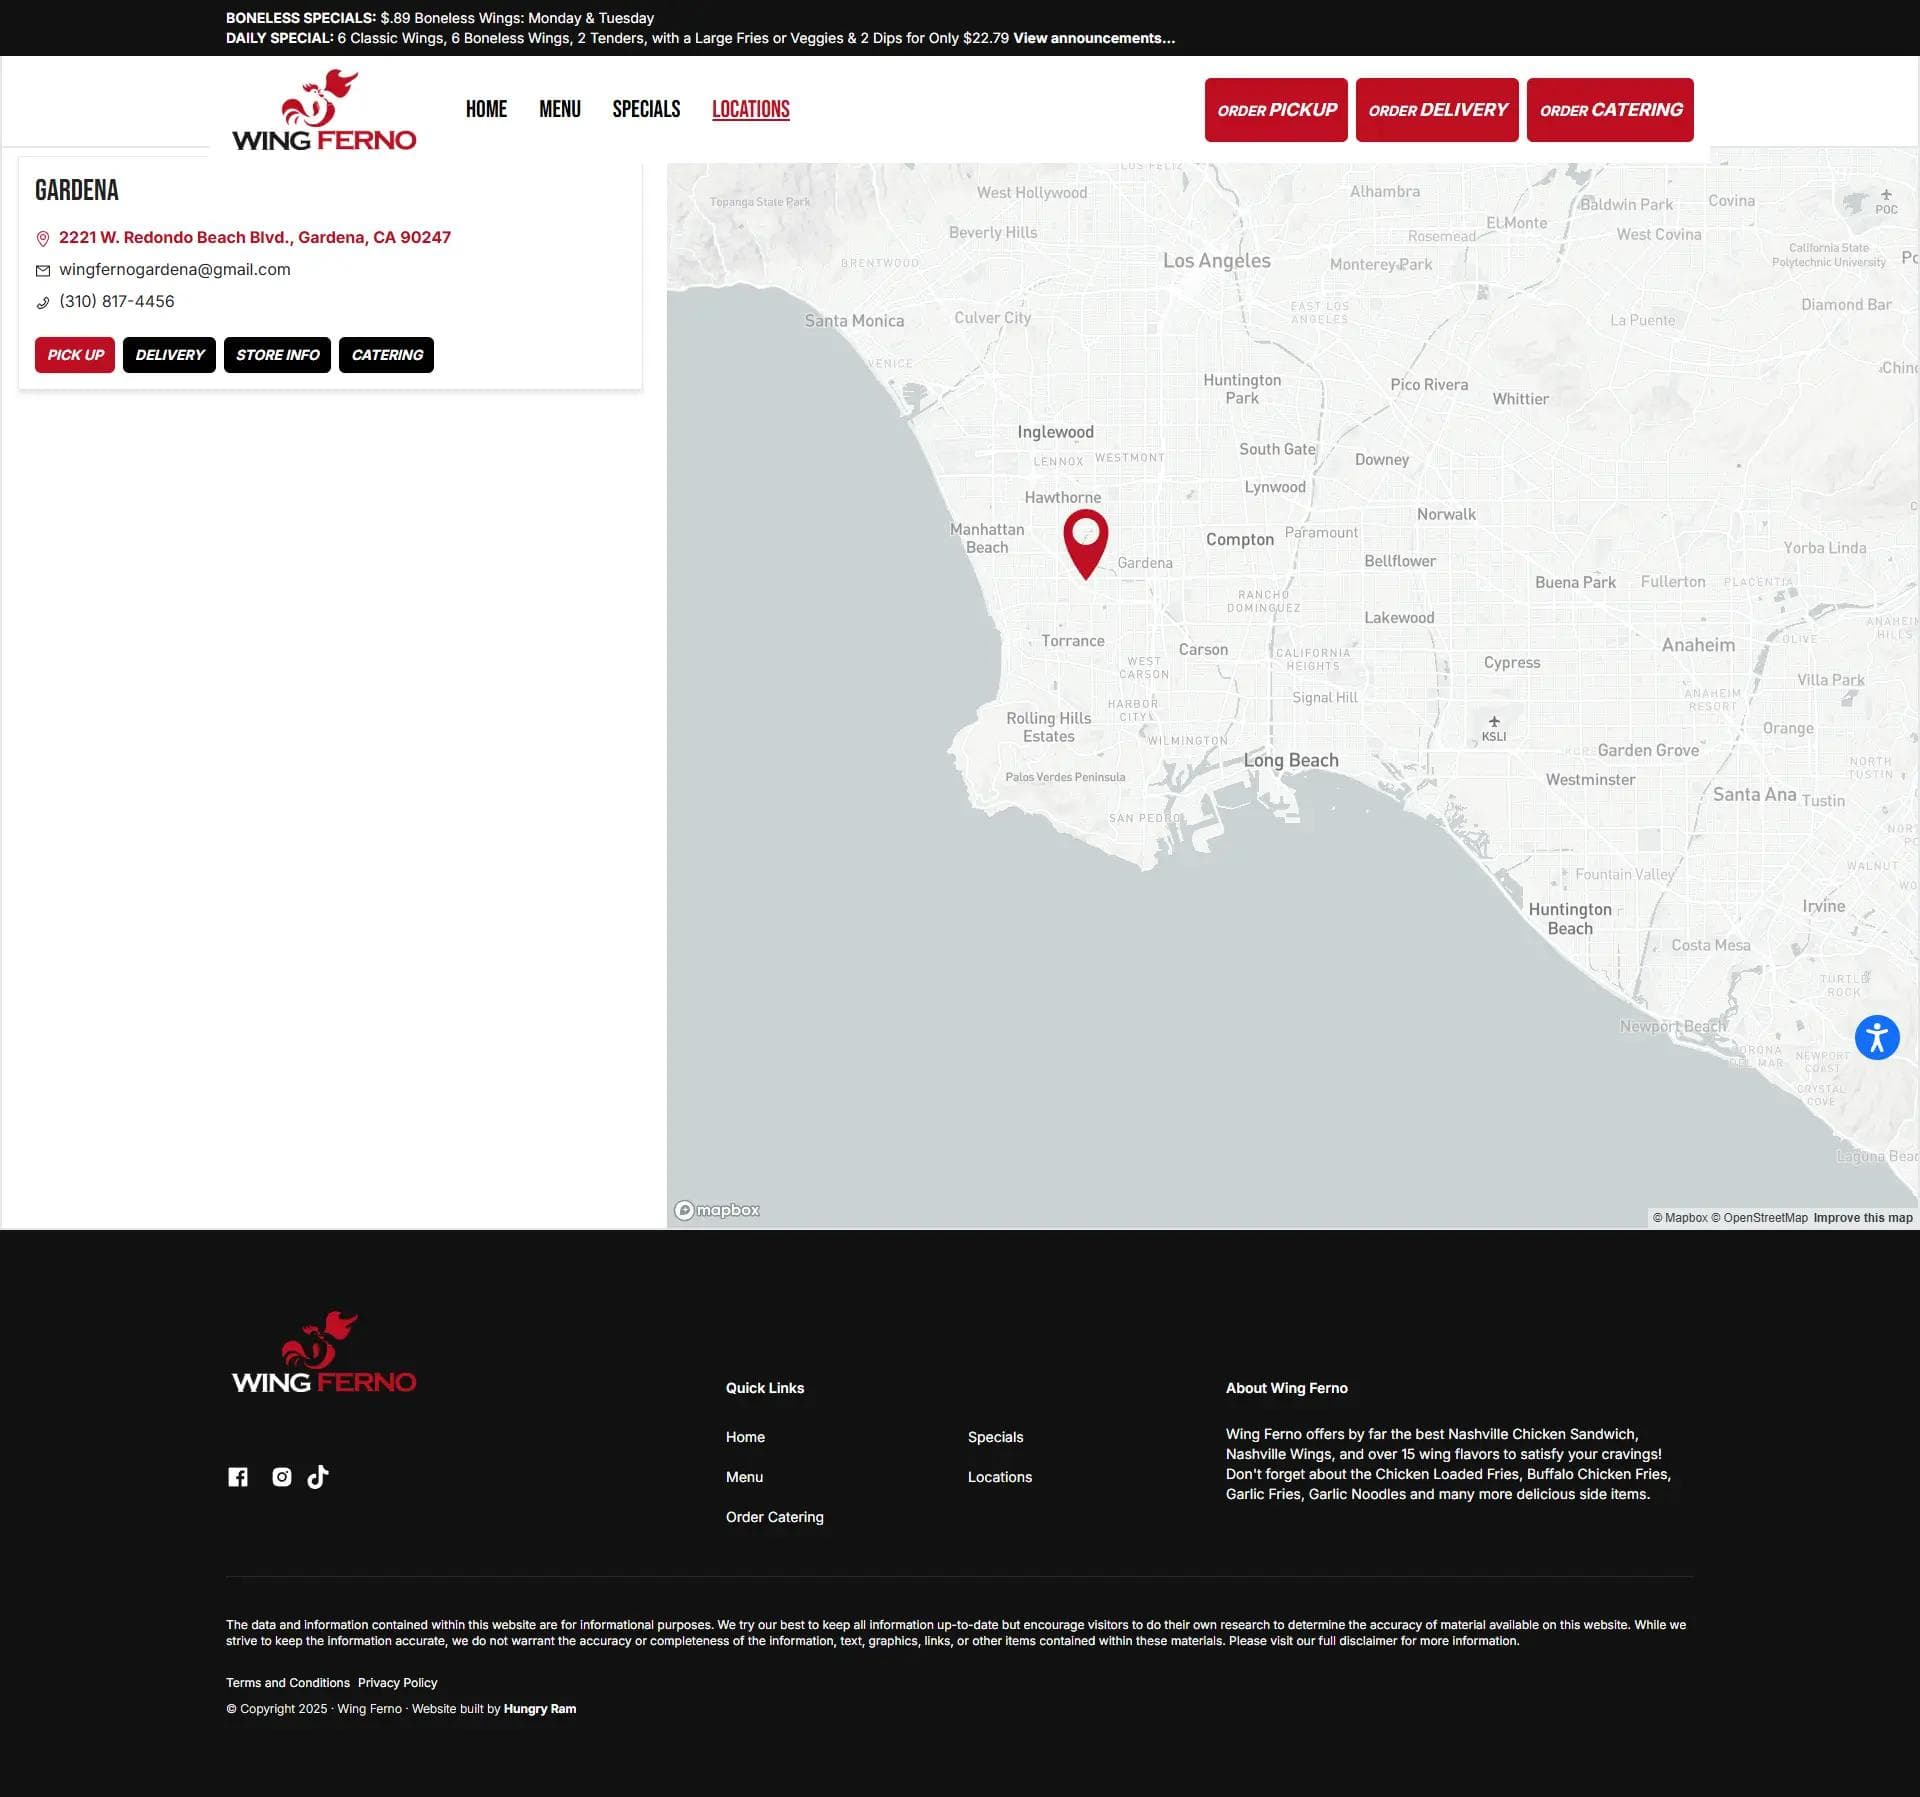
Task: Click the Huntington Beach label on map
Action: point(1570,919)
